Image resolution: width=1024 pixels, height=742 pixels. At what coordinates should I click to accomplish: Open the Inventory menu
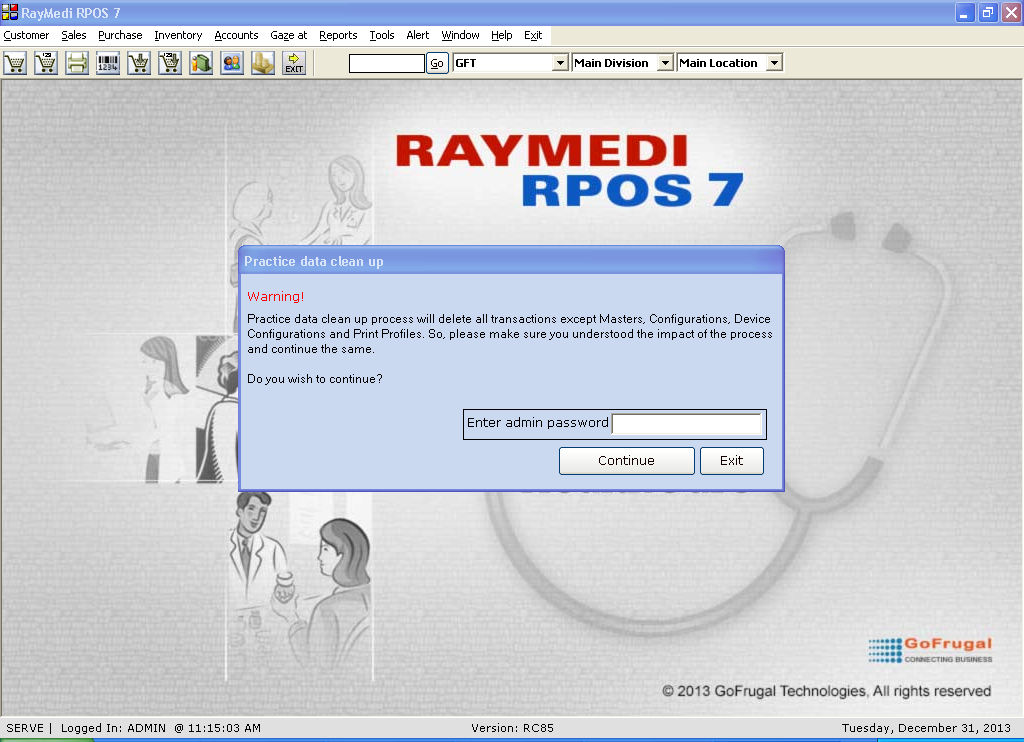coord(178,35)
